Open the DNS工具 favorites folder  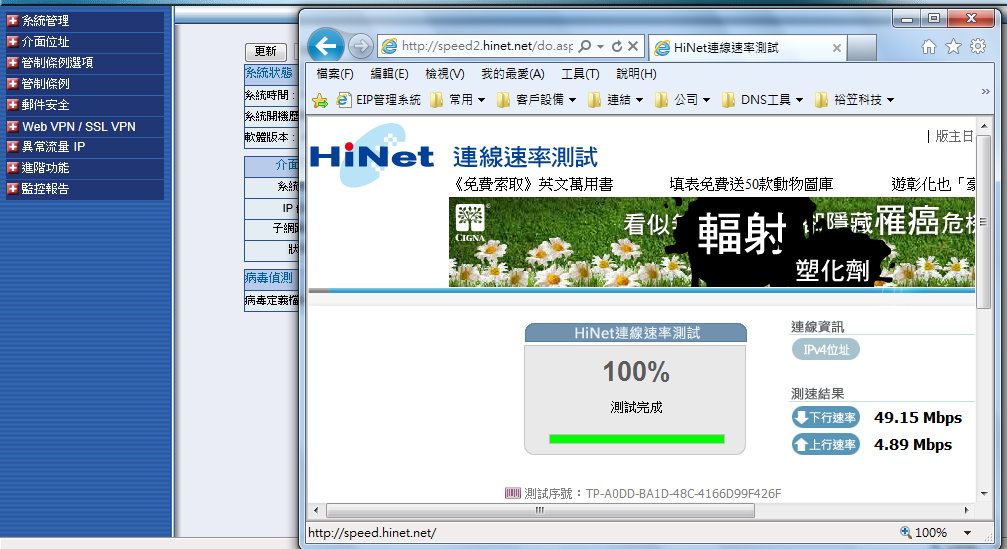pos(763,100)
